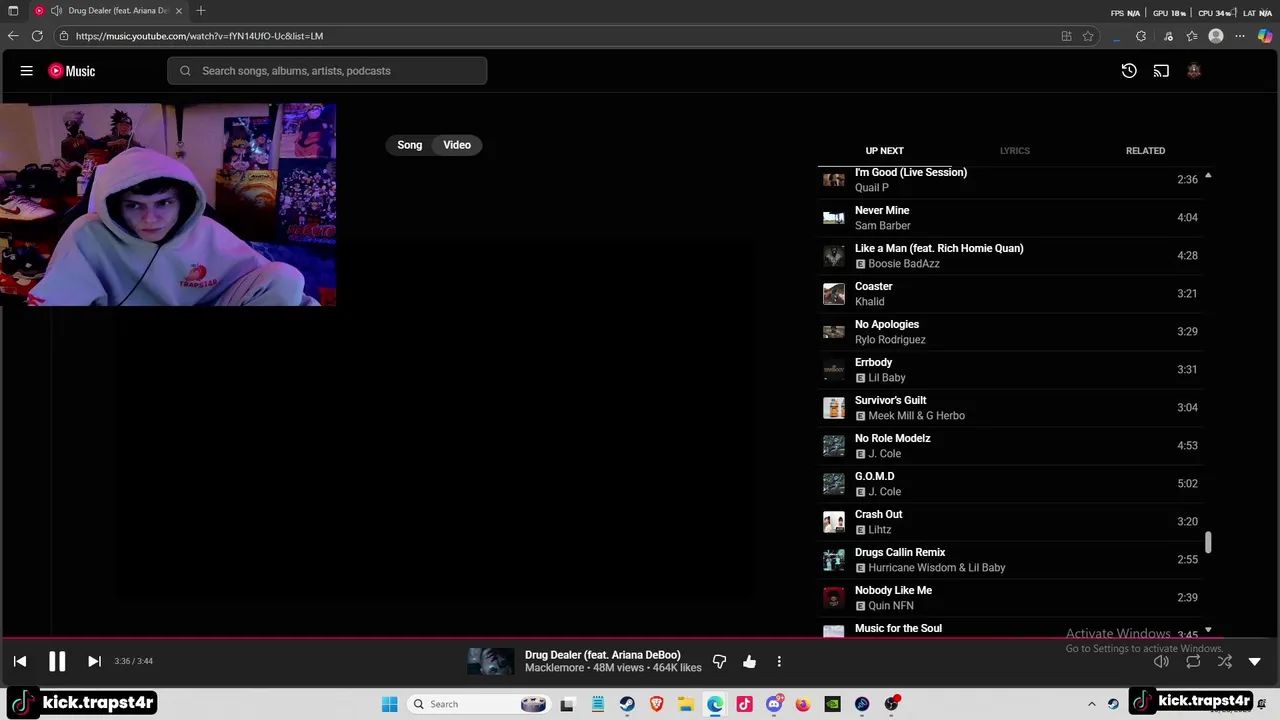Switch to Video mode
1280x720 pixels.
(x=457, y=145)
